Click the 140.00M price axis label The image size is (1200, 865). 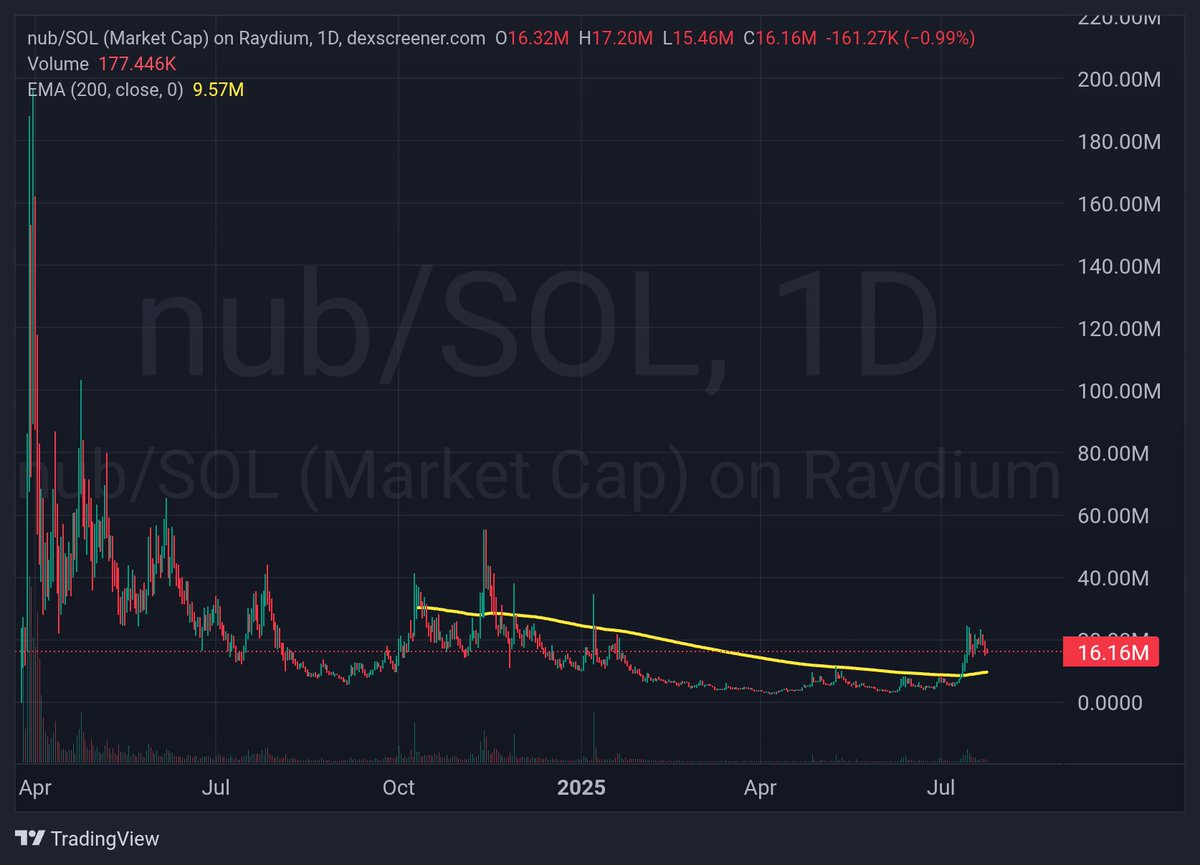click(1118, 266)
